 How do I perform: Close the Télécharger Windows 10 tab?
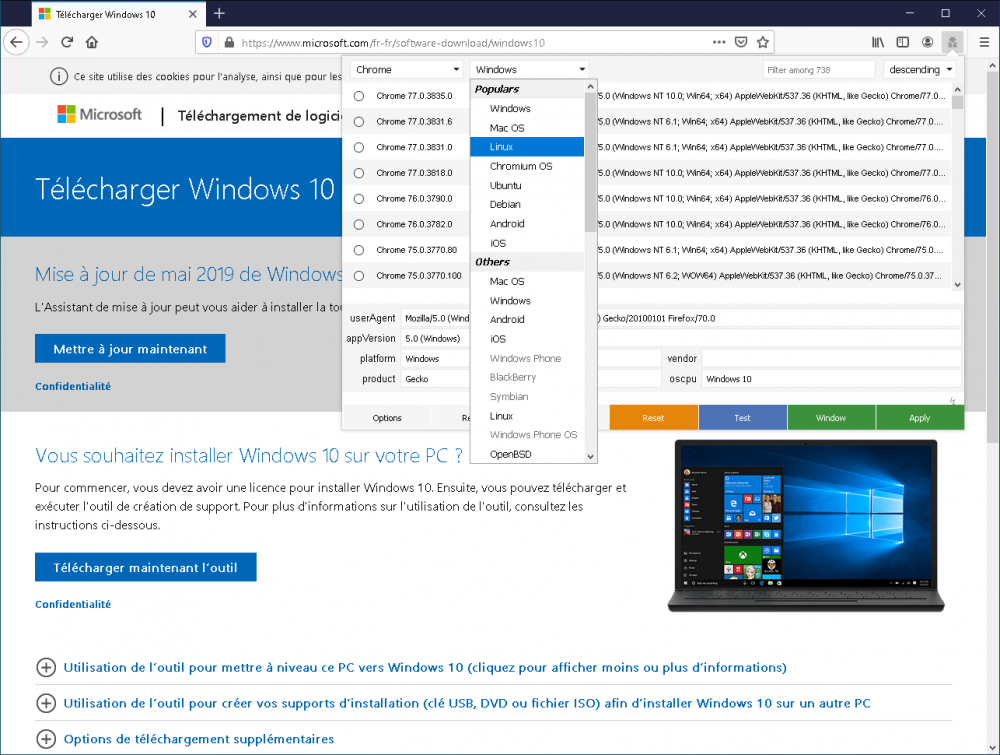tap(193, 14)
